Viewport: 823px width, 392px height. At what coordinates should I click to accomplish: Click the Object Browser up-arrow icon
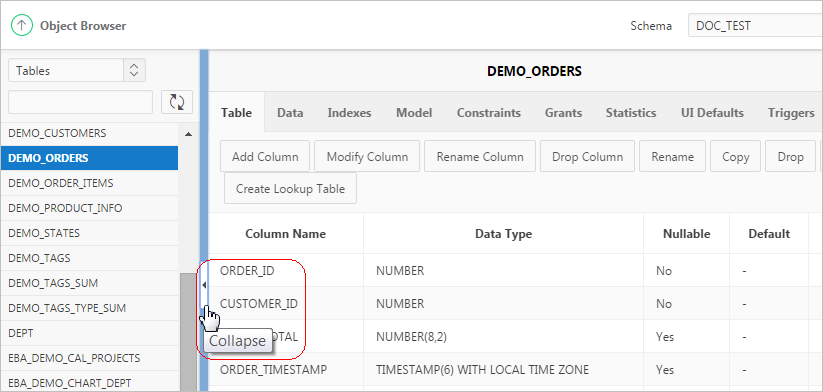22,25
